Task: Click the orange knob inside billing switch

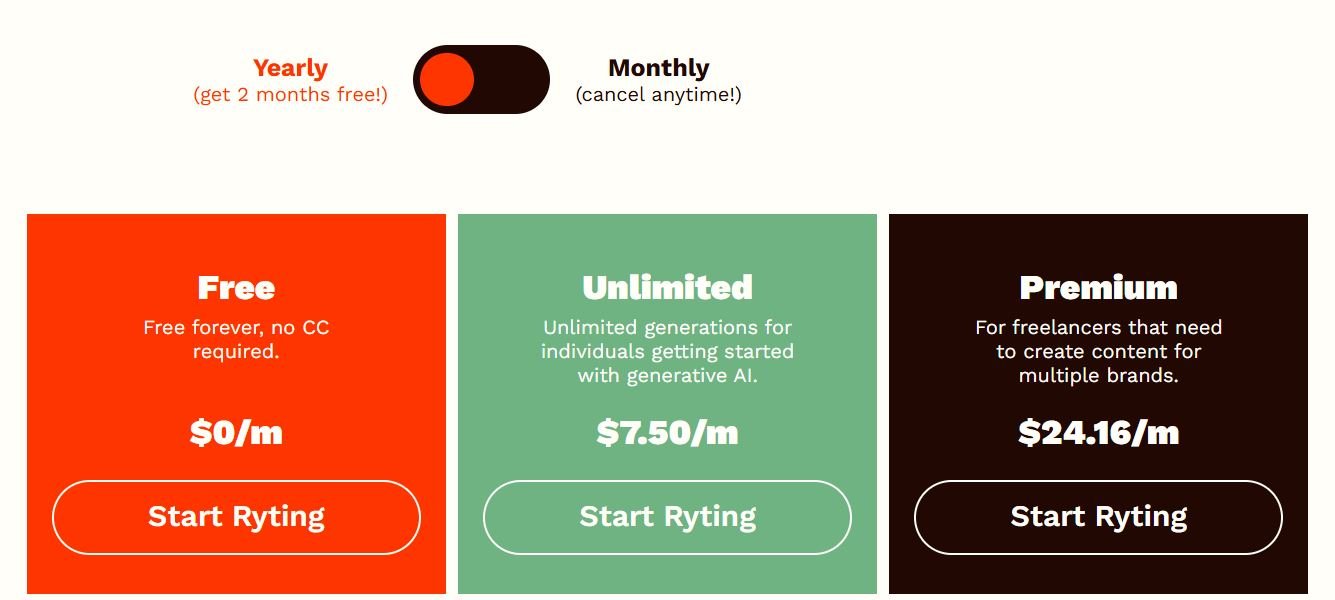Action: click(446, 80)
